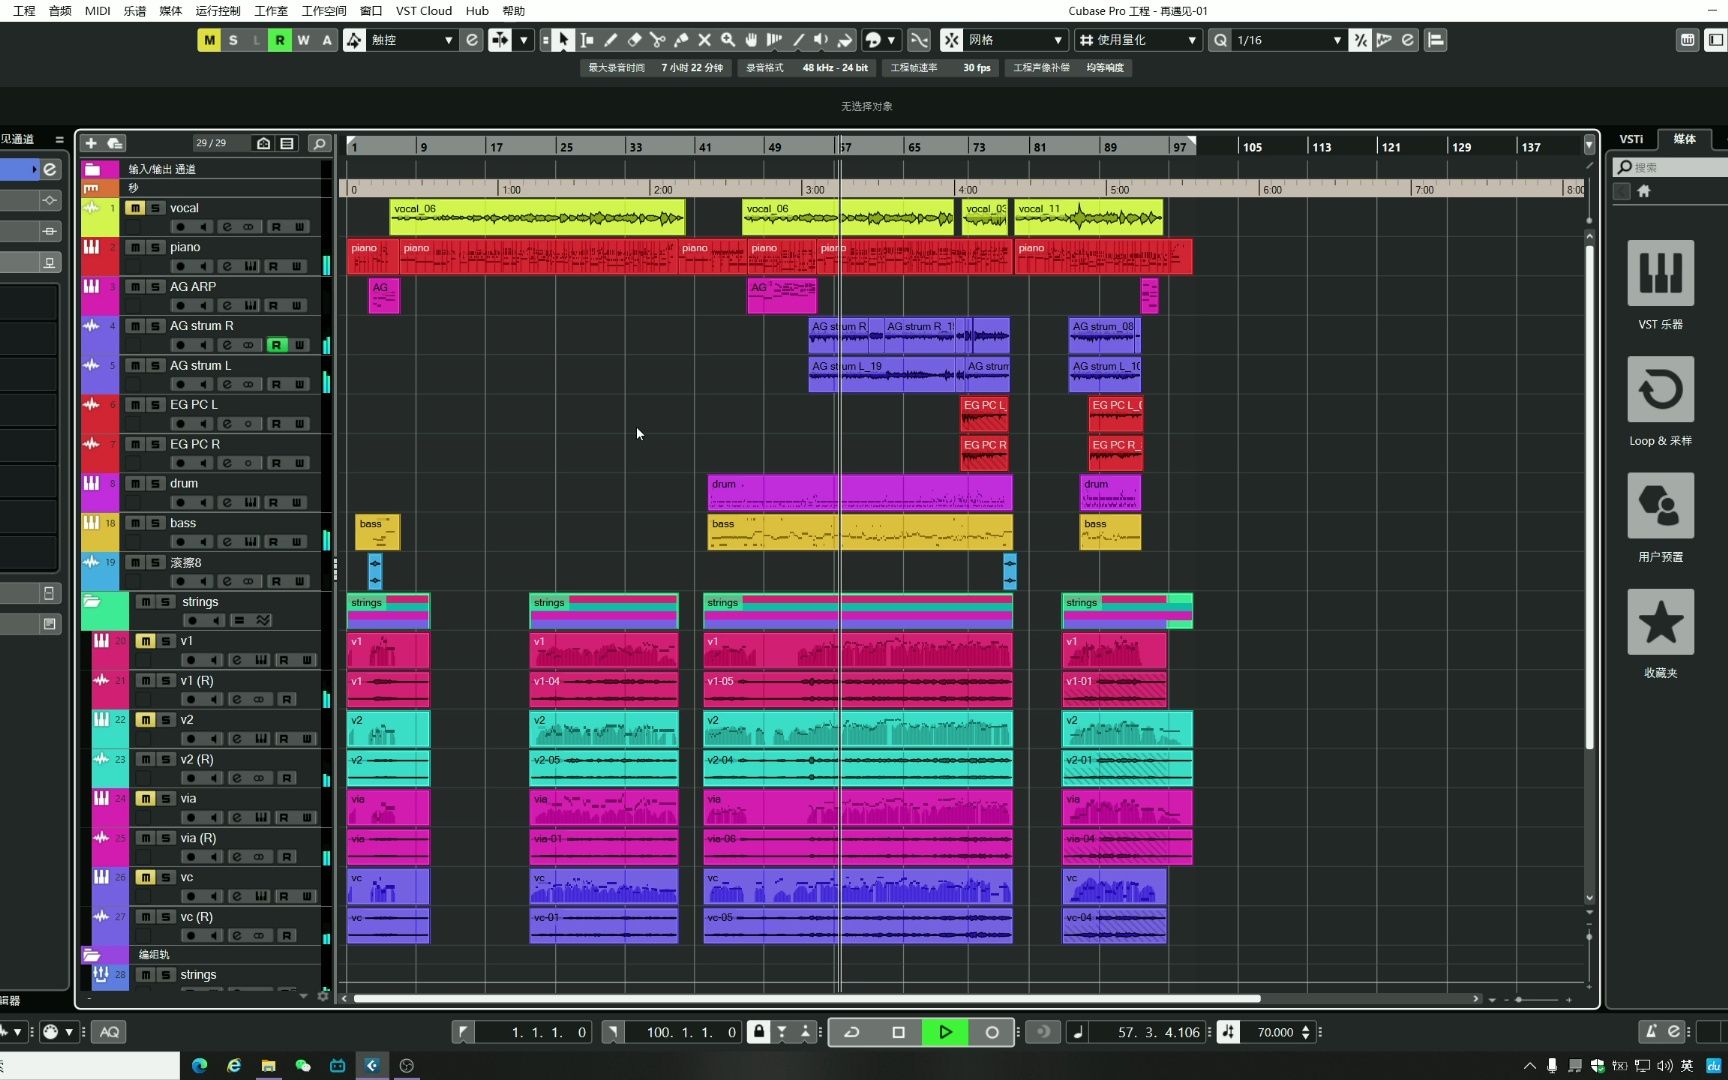
Task: Click the horizontal timeline scrollbar
Action: pyautogui.click(x=807, y=998)
